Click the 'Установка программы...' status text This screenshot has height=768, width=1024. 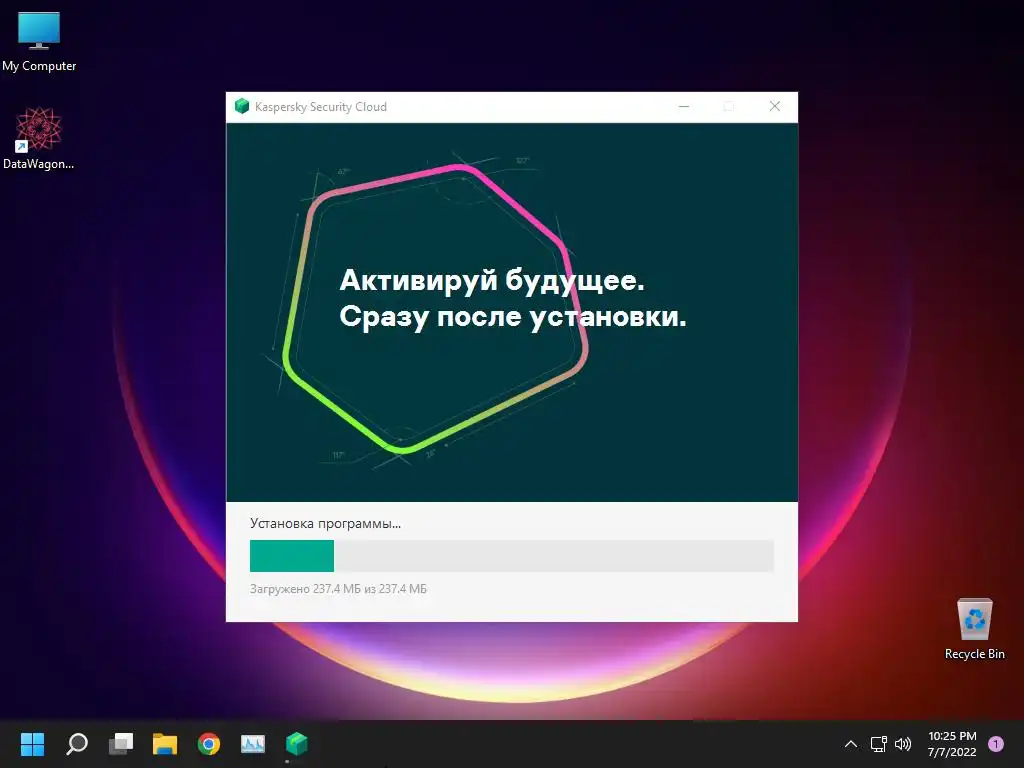(x=325, y=523)
